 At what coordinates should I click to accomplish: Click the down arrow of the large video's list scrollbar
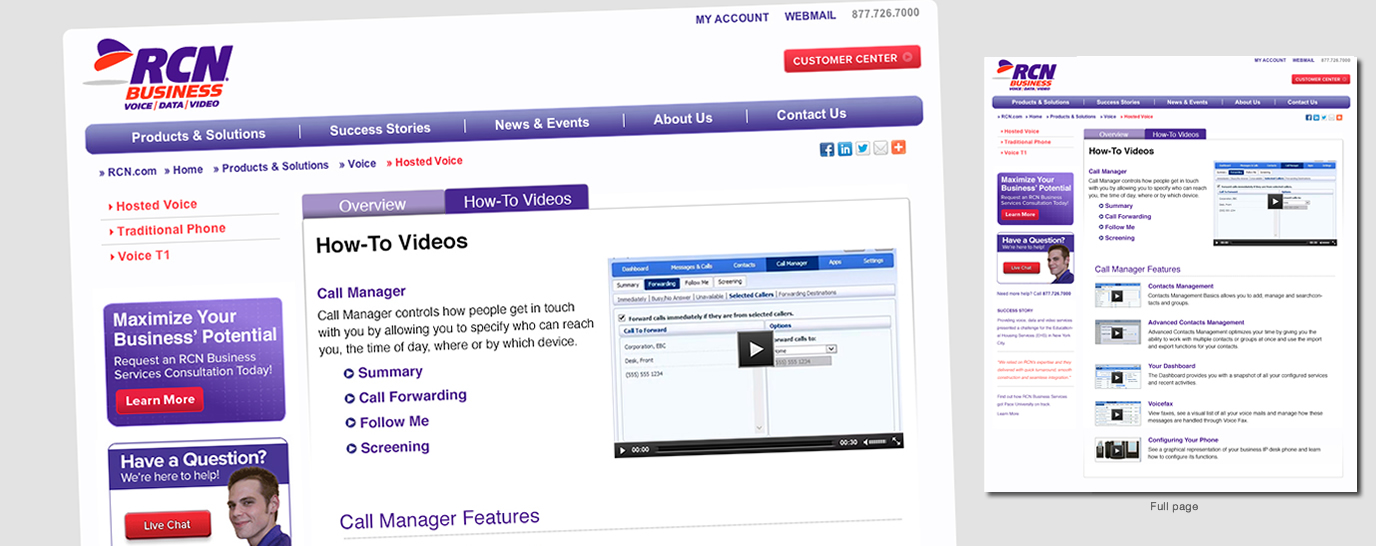click(759, 428)
